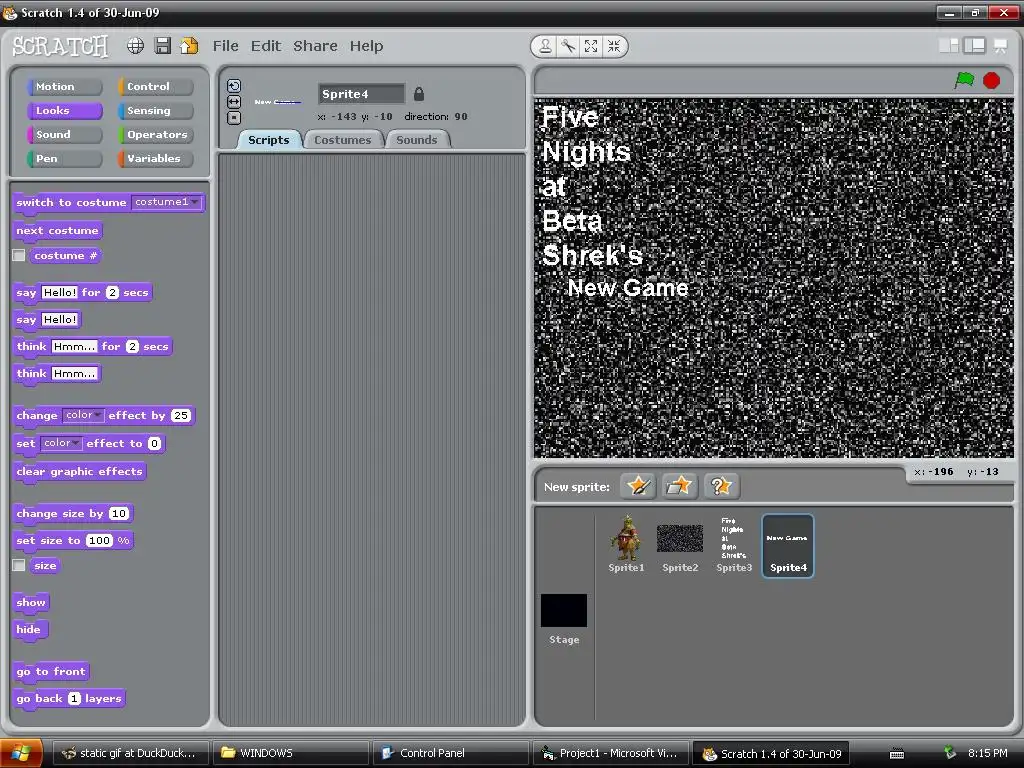This screenshot has width=1024, height=768.
Task: Switch to the Sounds tab
Action: 417,140
